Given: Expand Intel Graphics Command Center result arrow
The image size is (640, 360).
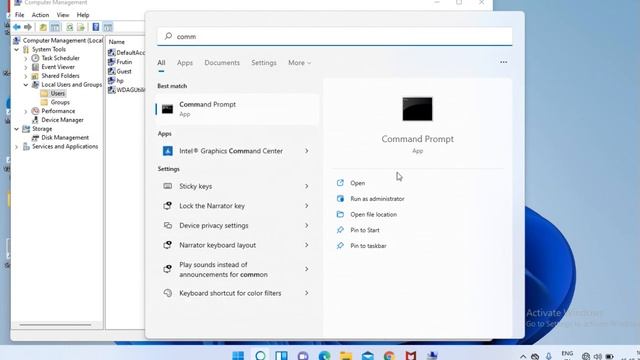Looking at the screenshot, I should (307, 151).
